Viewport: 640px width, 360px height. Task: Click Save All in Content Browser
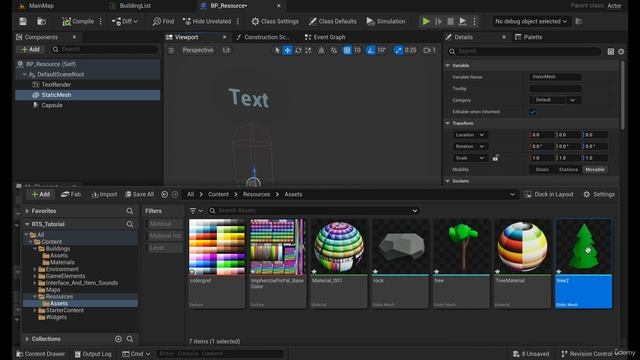pos(140,194)
